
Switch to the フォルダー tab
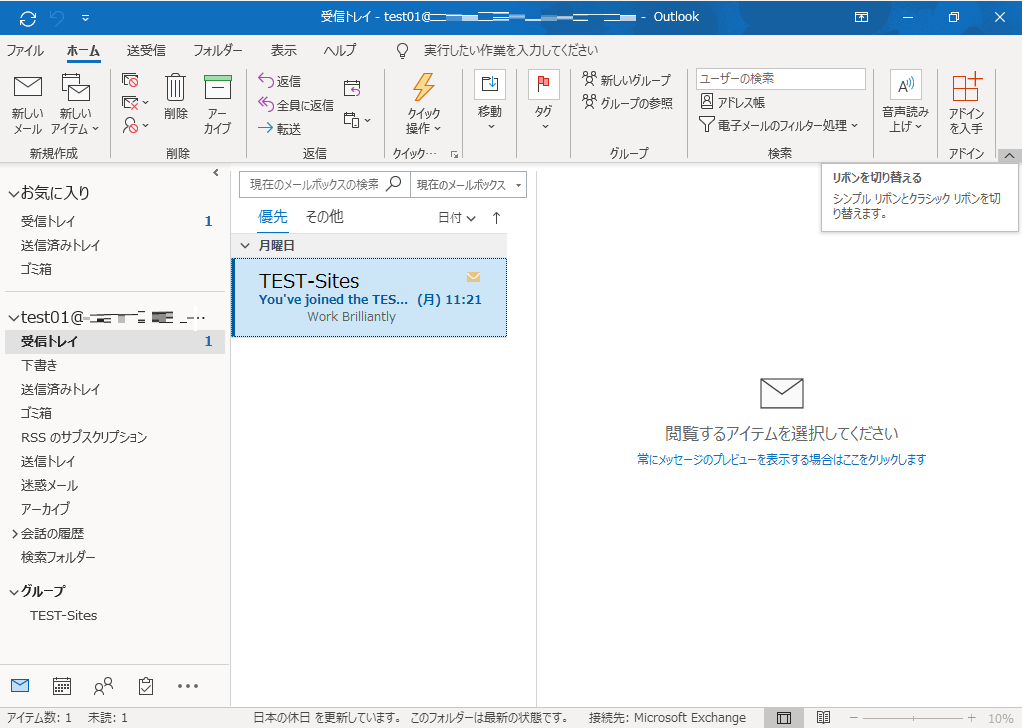(x=218, y=50)
